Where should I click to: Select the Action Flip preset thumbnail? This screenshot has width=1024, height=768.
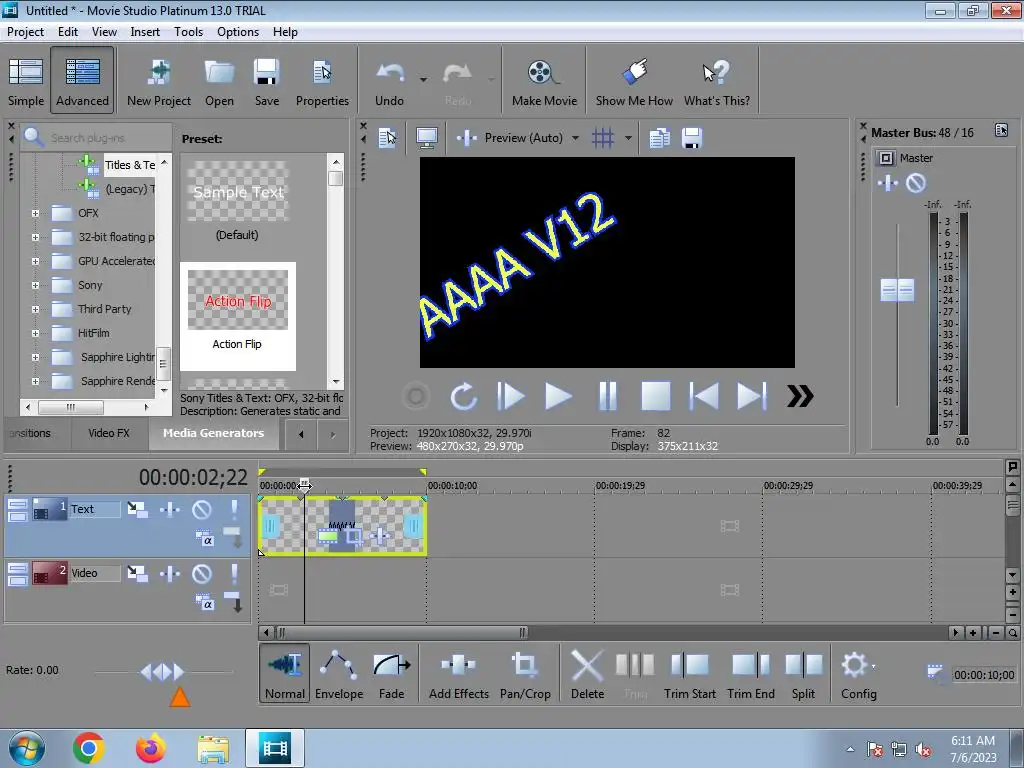[238, 300]
